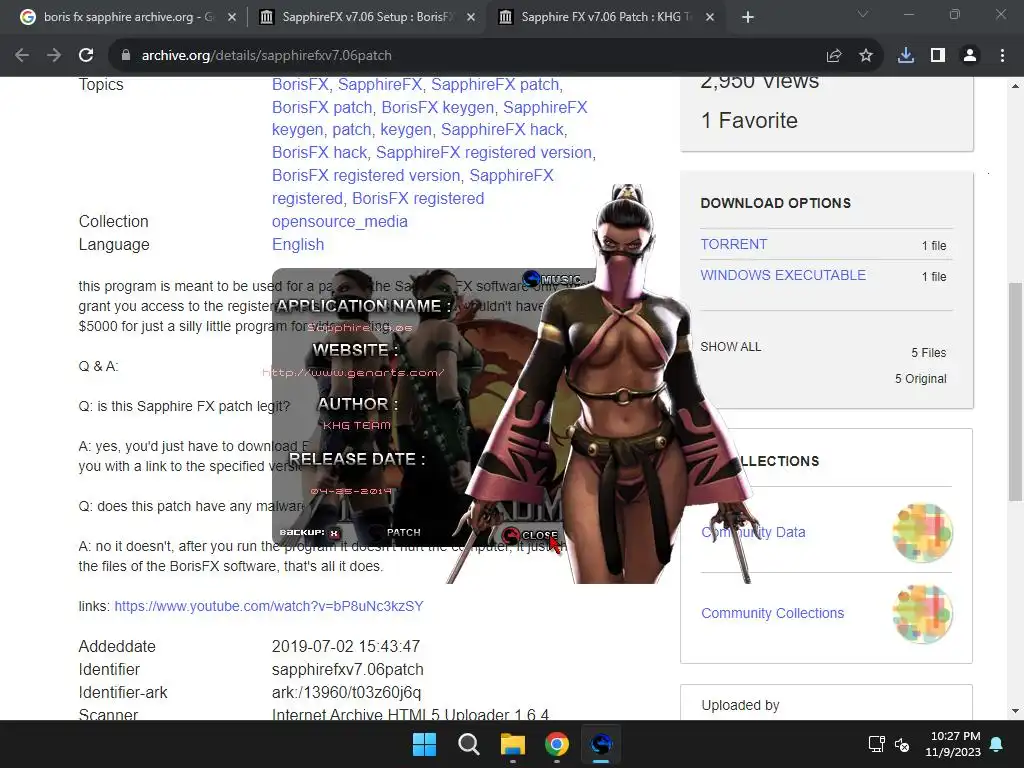Open Chrome three-dot menu
Viewport: 1024px width, 768px height.
point(1002,56)
